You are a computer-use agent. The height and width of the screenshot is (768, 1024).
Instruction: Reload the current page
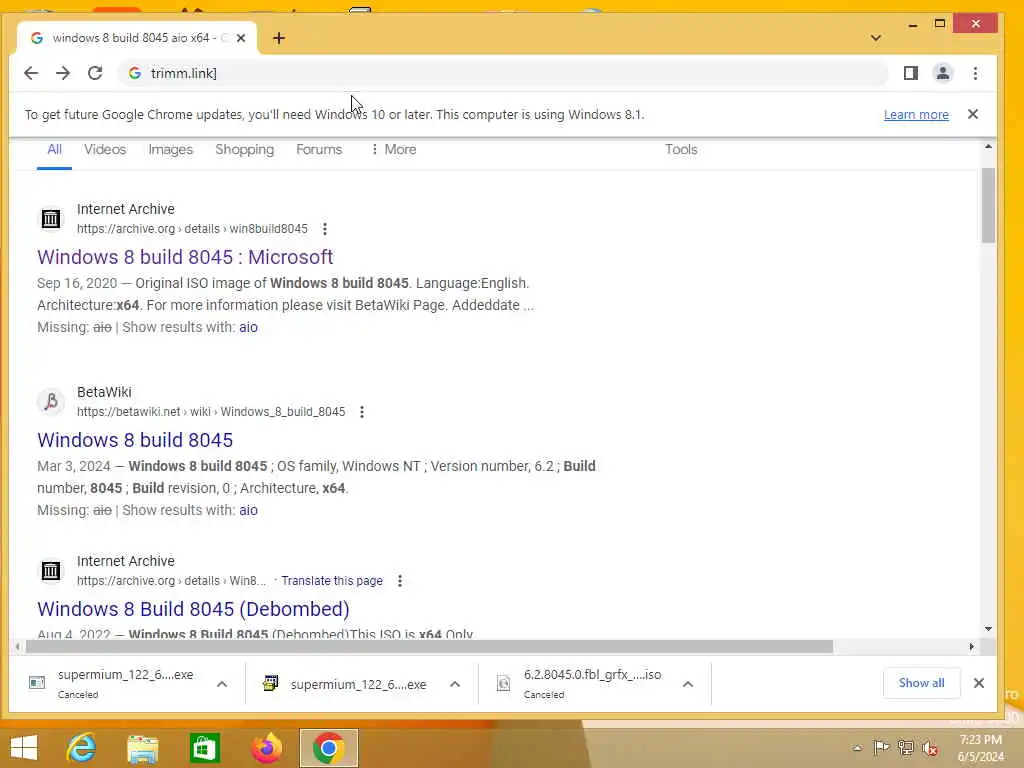95,73
